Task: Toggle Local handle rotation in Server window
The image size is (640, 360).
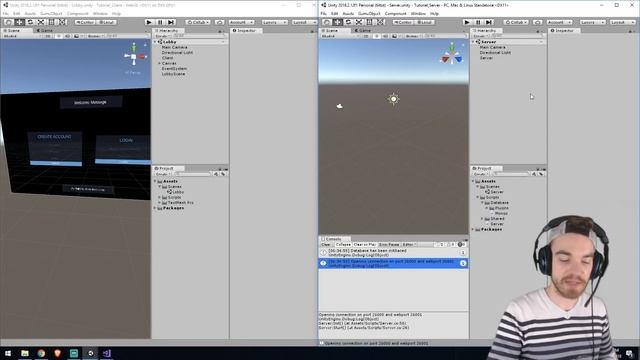Action: click(424, 22)
